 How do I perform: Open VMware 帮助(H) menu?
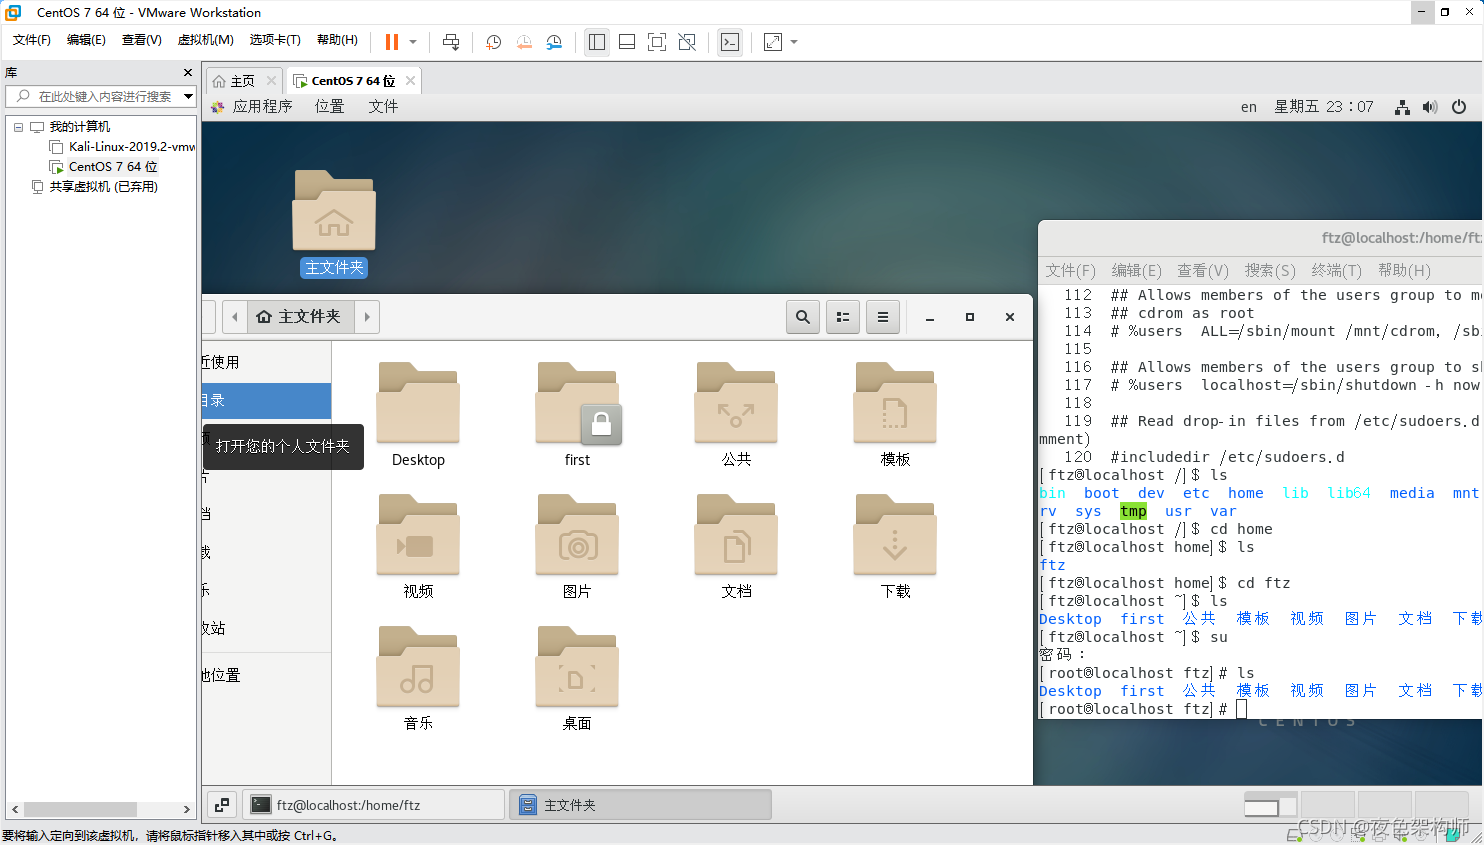point(337,40)
